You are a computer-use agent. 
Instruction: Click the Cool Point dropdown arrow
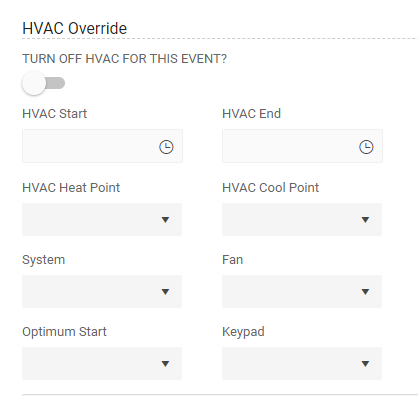tap(365, 220)
